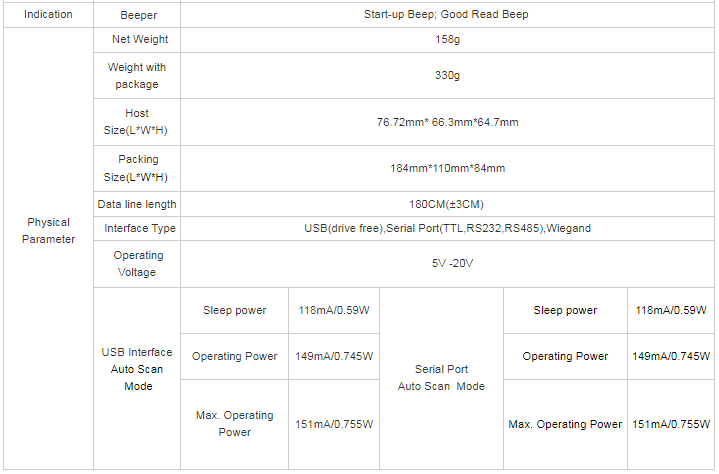Select the Interface Type label
The height and width of the screenshot is (474, 719).
pos(140,229)
